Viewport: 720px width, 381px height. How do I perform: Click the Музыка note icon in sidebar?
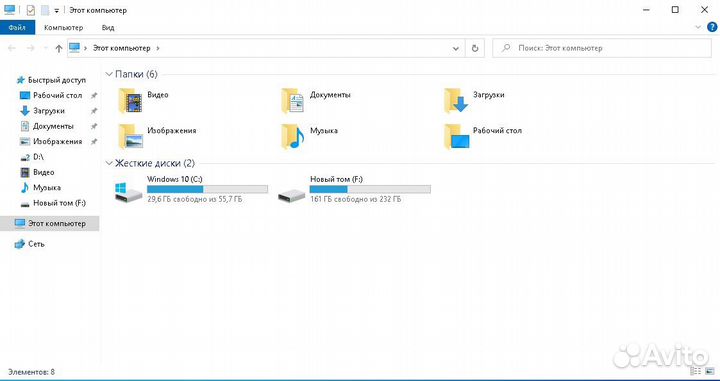click(25, 187)
